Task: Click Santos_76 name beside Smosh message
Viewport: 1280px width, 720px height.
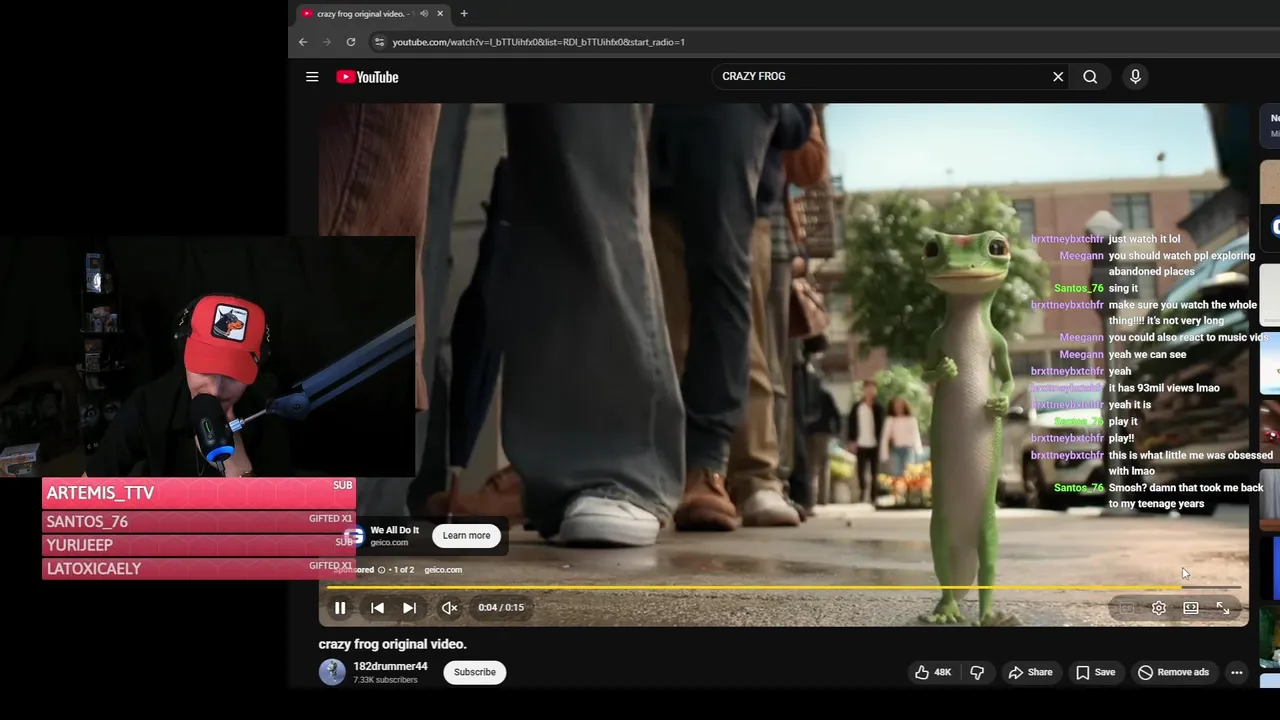Action: coord(1079,488)
